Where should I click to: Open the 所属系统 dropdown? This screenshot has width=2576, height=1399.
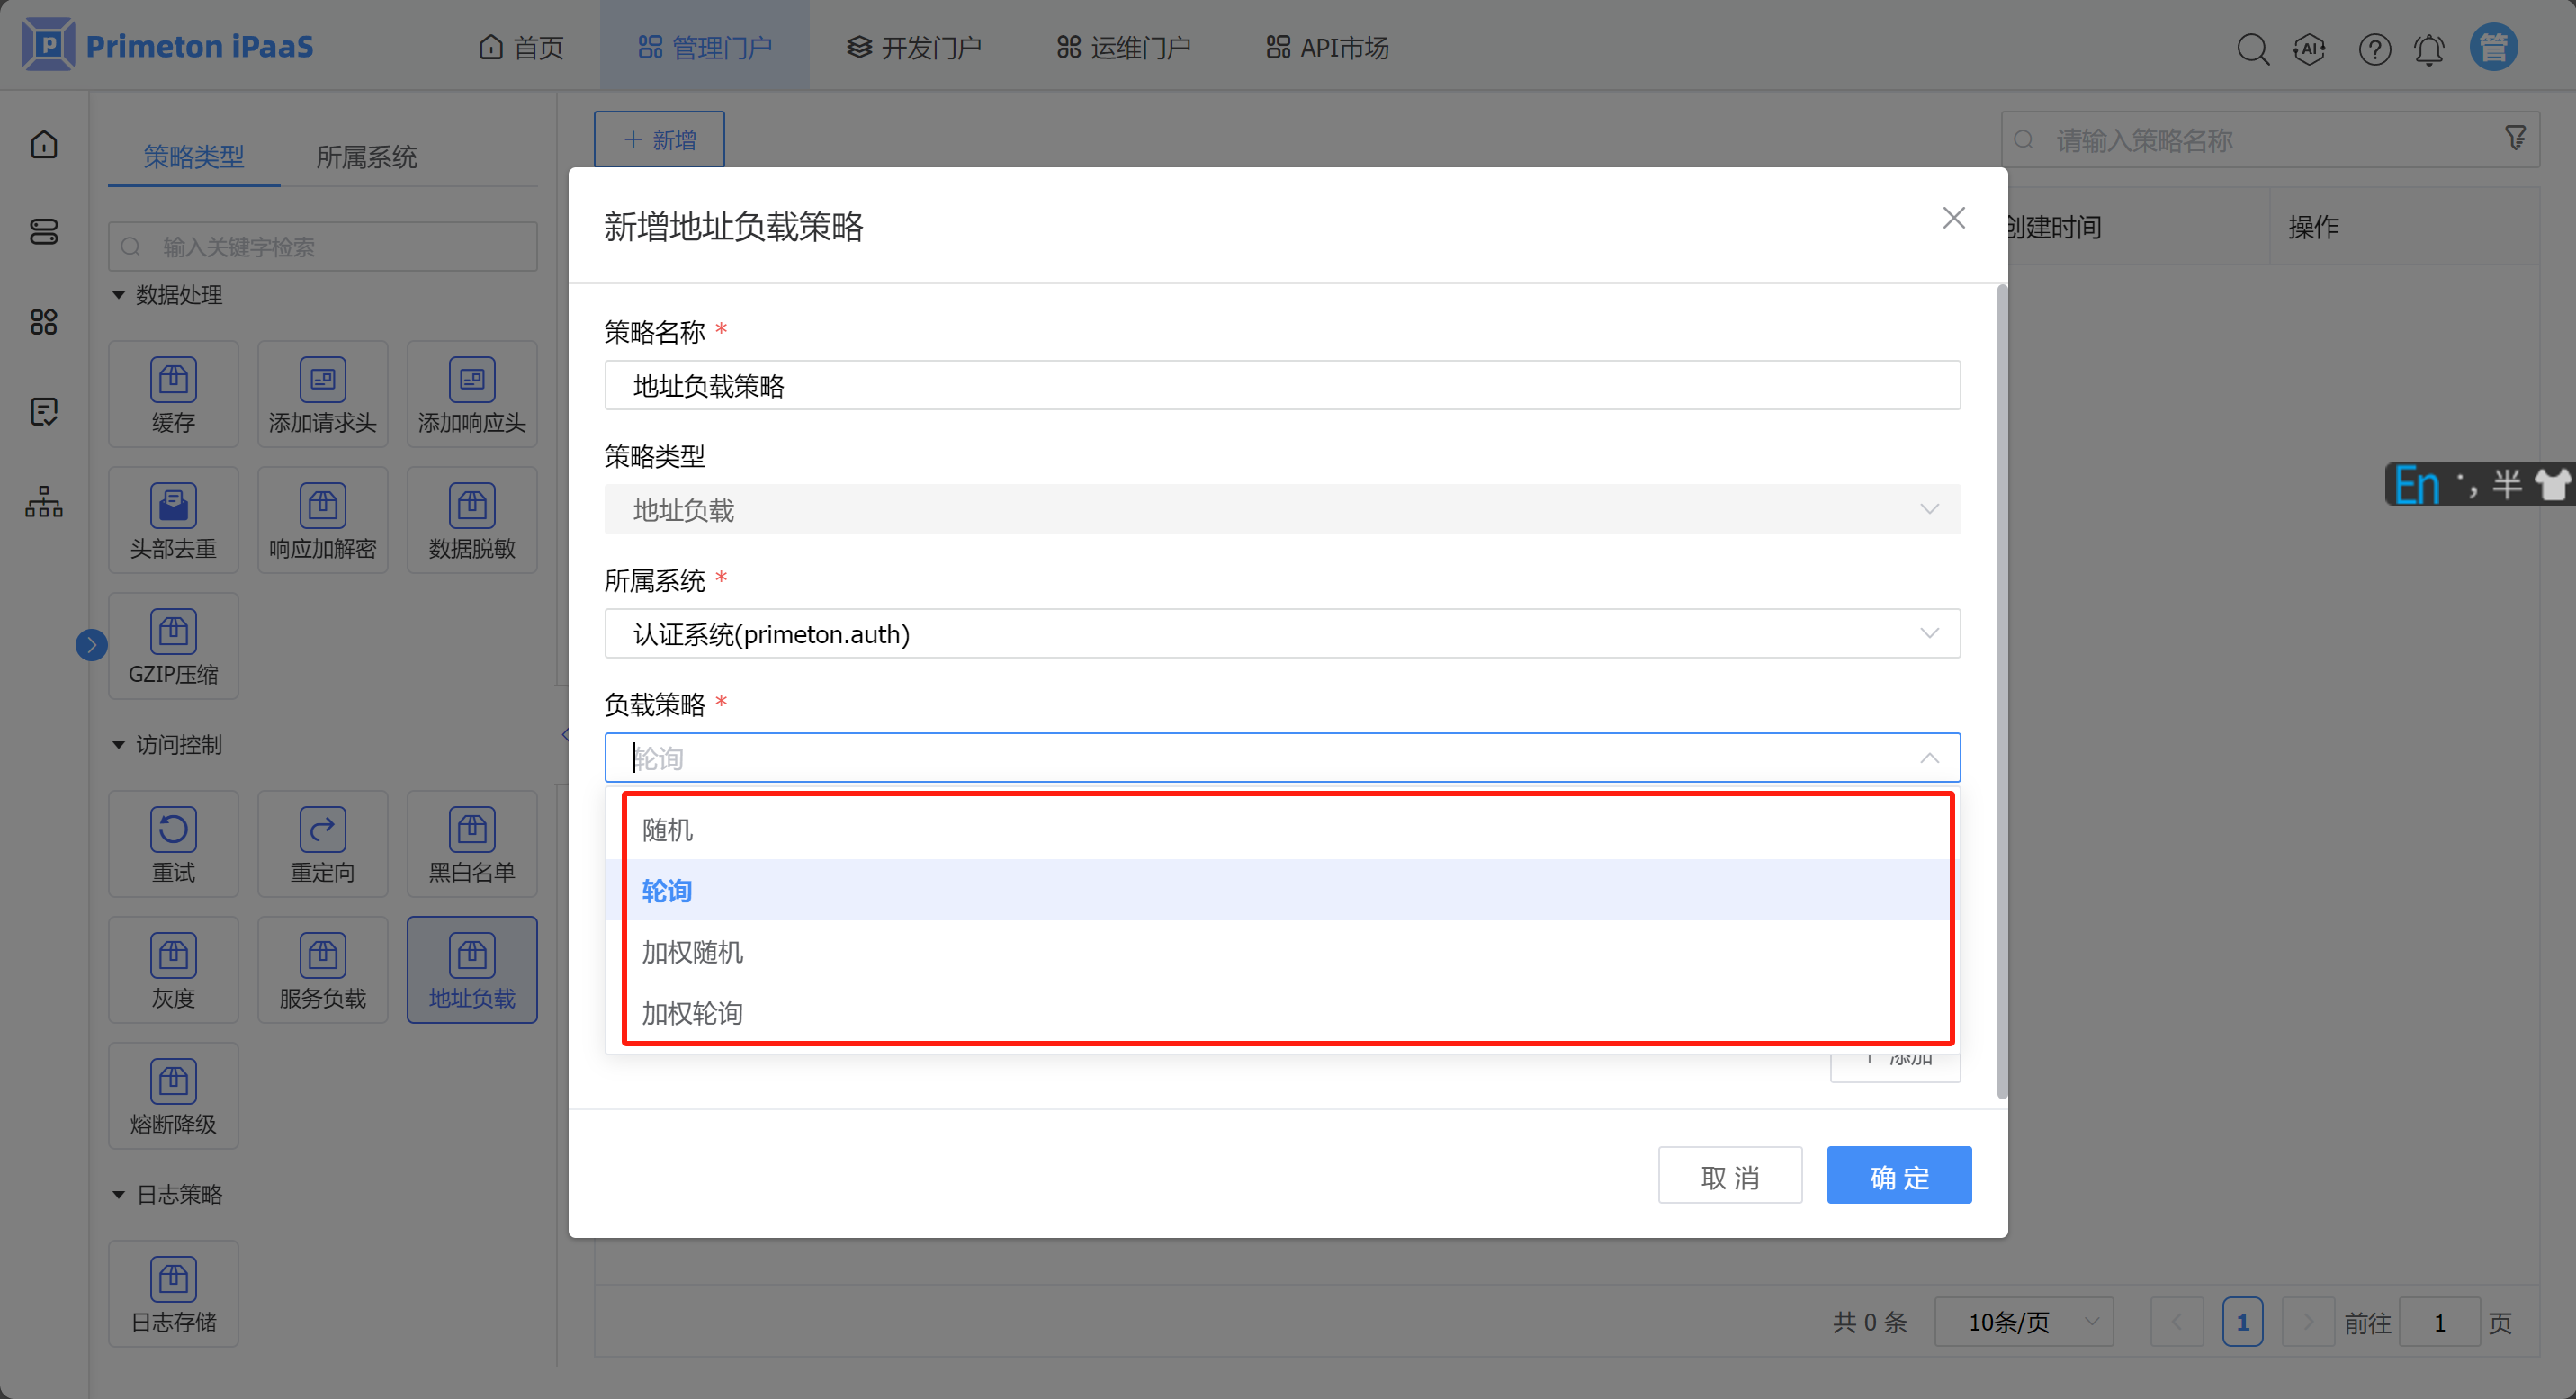pos(1281,634)
